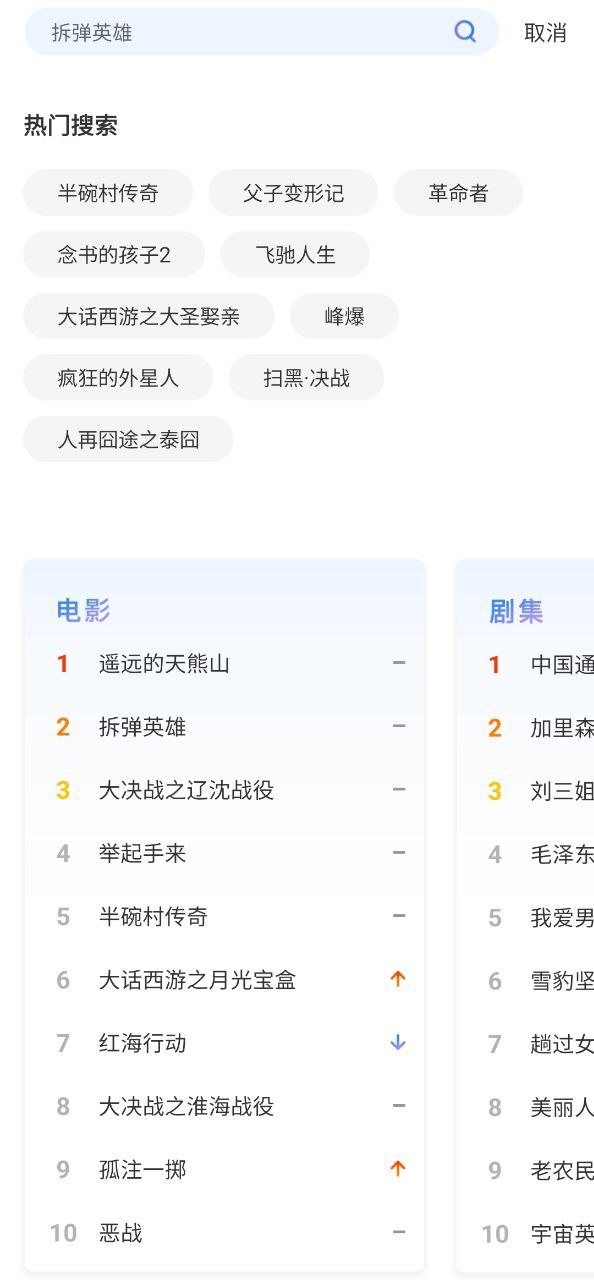Tap the rank 1 number in 电影 list

pyautogui.click(x=62, y=664)
